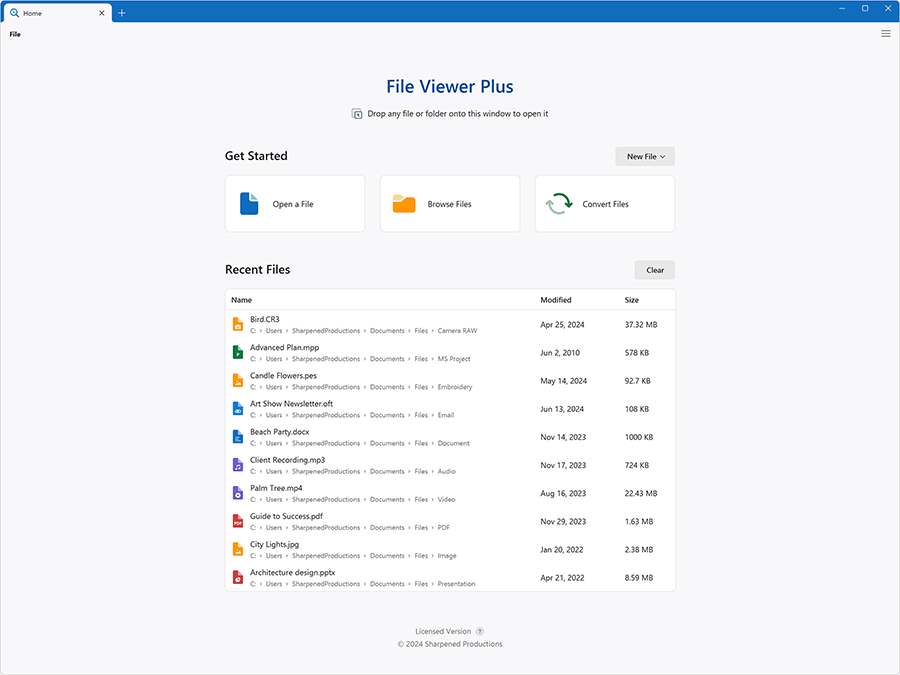Close the Home tab
900x675 pixels.
coord(102,13)
